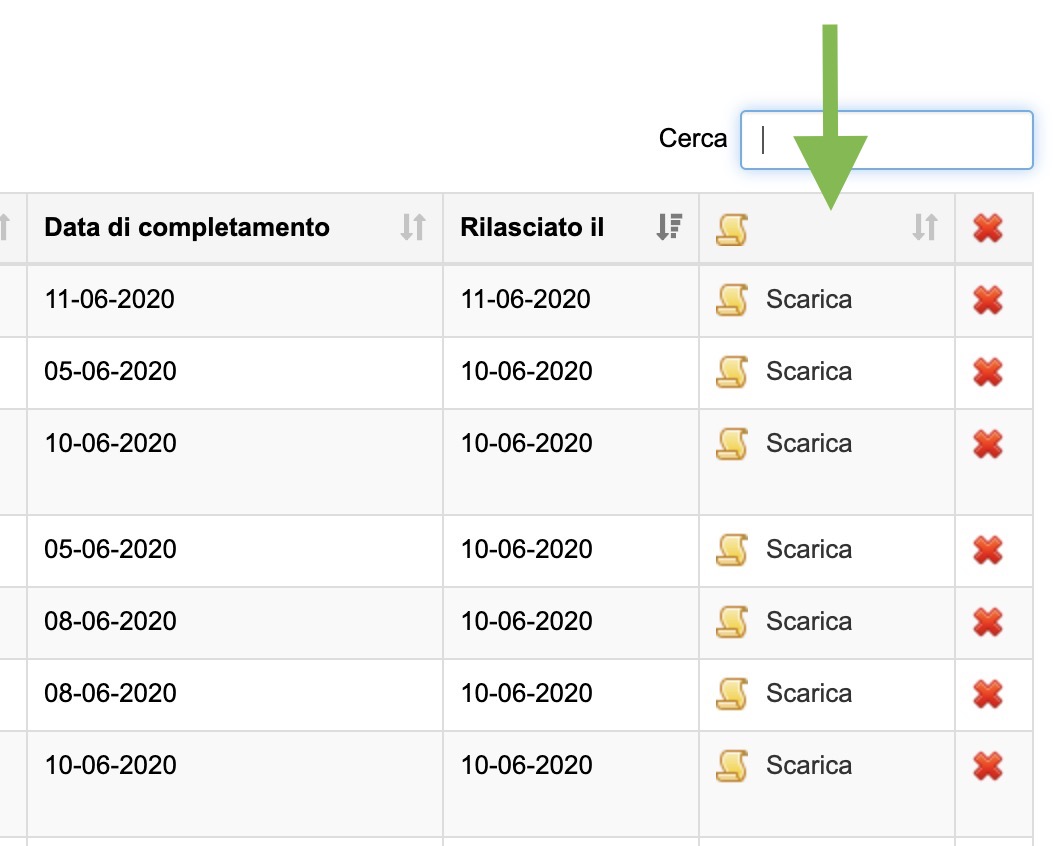Click Scarica in the row completed 11-06-2020

tap(809, 299)
